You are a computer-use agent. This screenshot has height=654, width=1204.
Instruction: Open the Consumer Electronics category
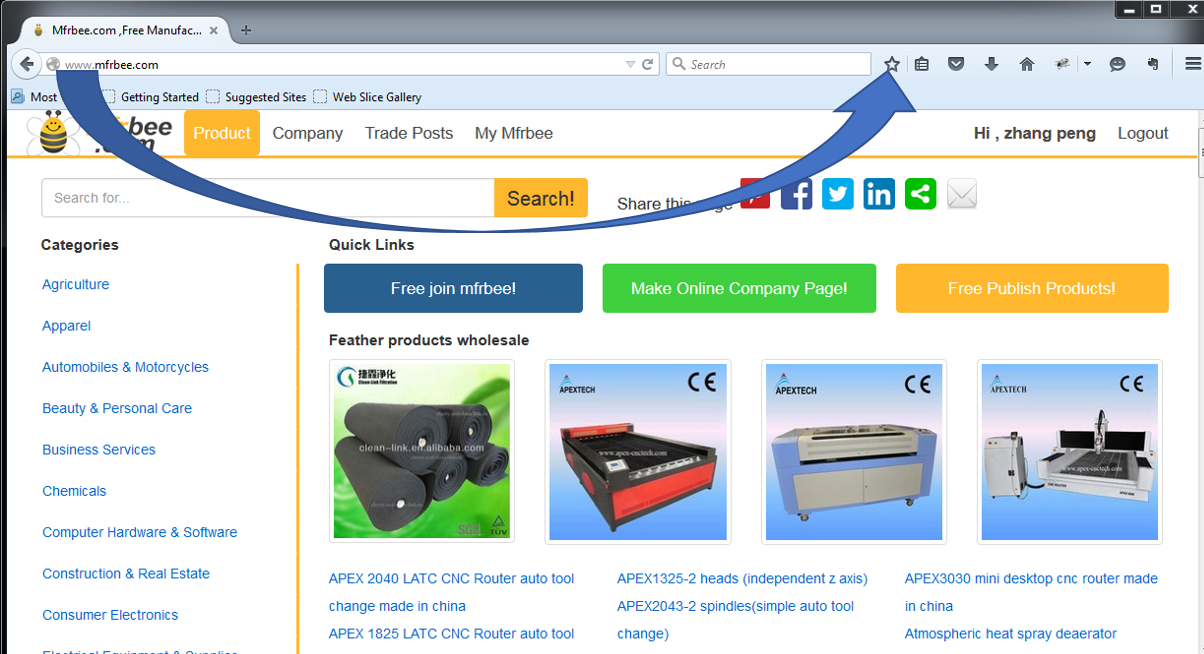[x=110, y=615]
